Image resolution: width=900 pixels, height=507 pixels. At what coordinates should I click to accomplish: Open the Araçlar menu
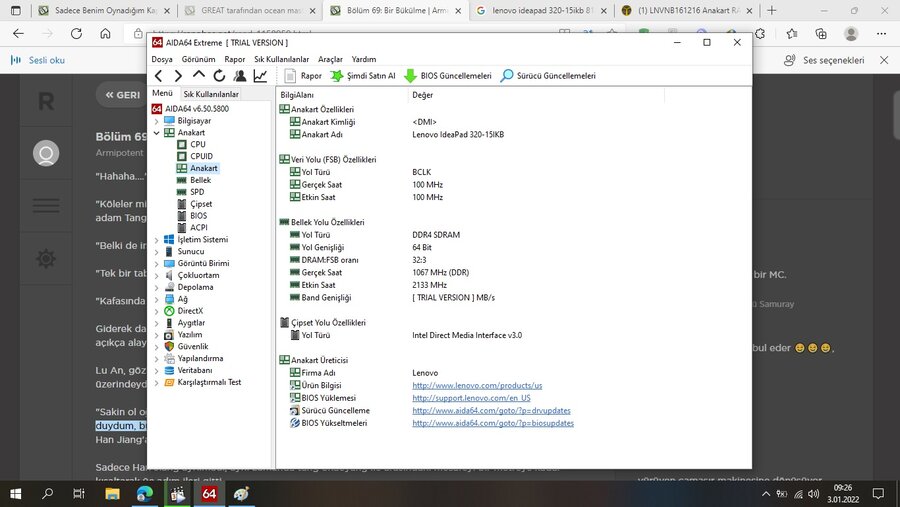point(330,59)
